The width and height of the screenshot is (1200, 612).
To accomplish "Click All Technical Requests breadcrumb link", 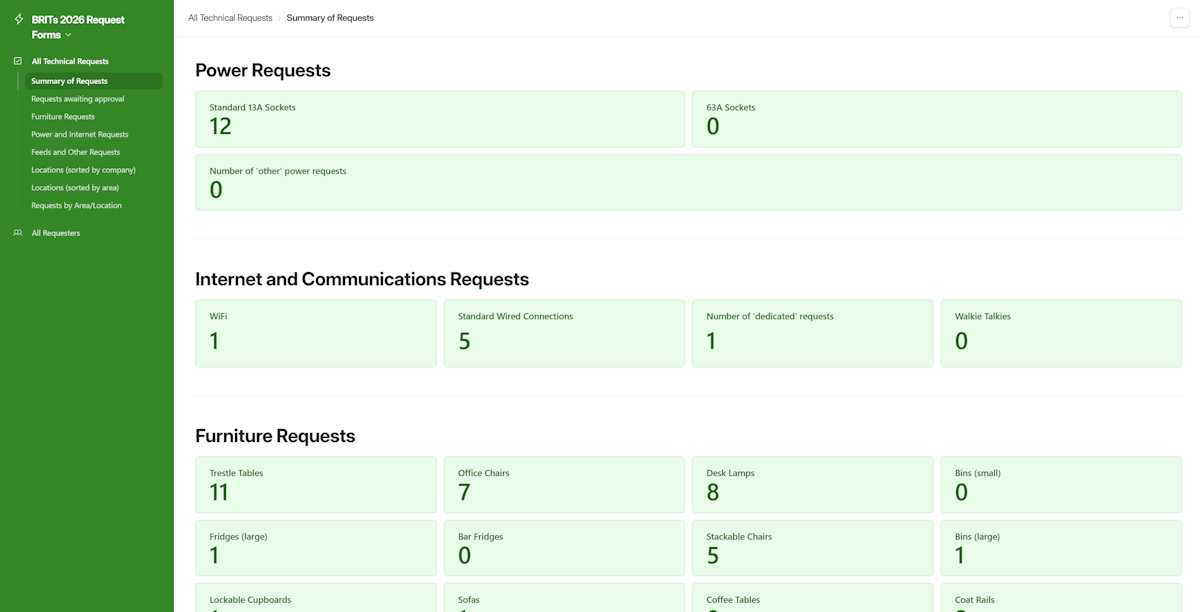I will pos(230,18).
